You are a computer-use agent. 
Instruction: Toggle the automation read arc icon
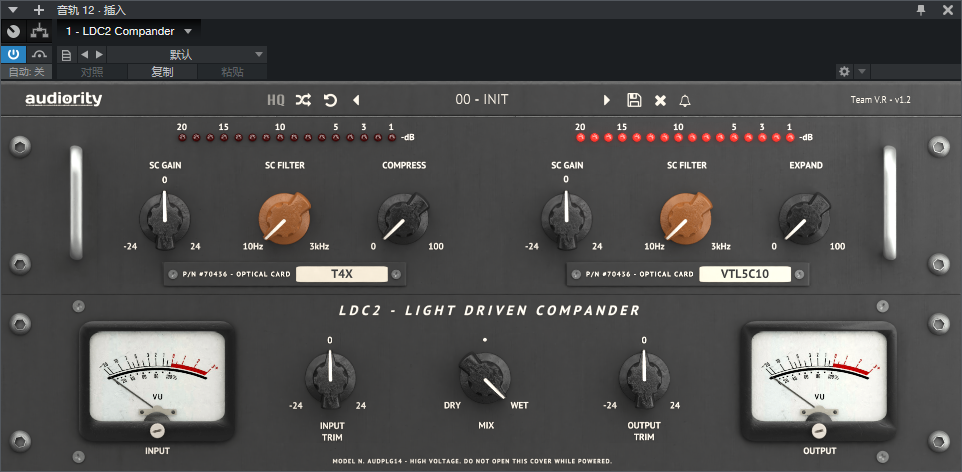pyautogui.click(x=40, y=54)
